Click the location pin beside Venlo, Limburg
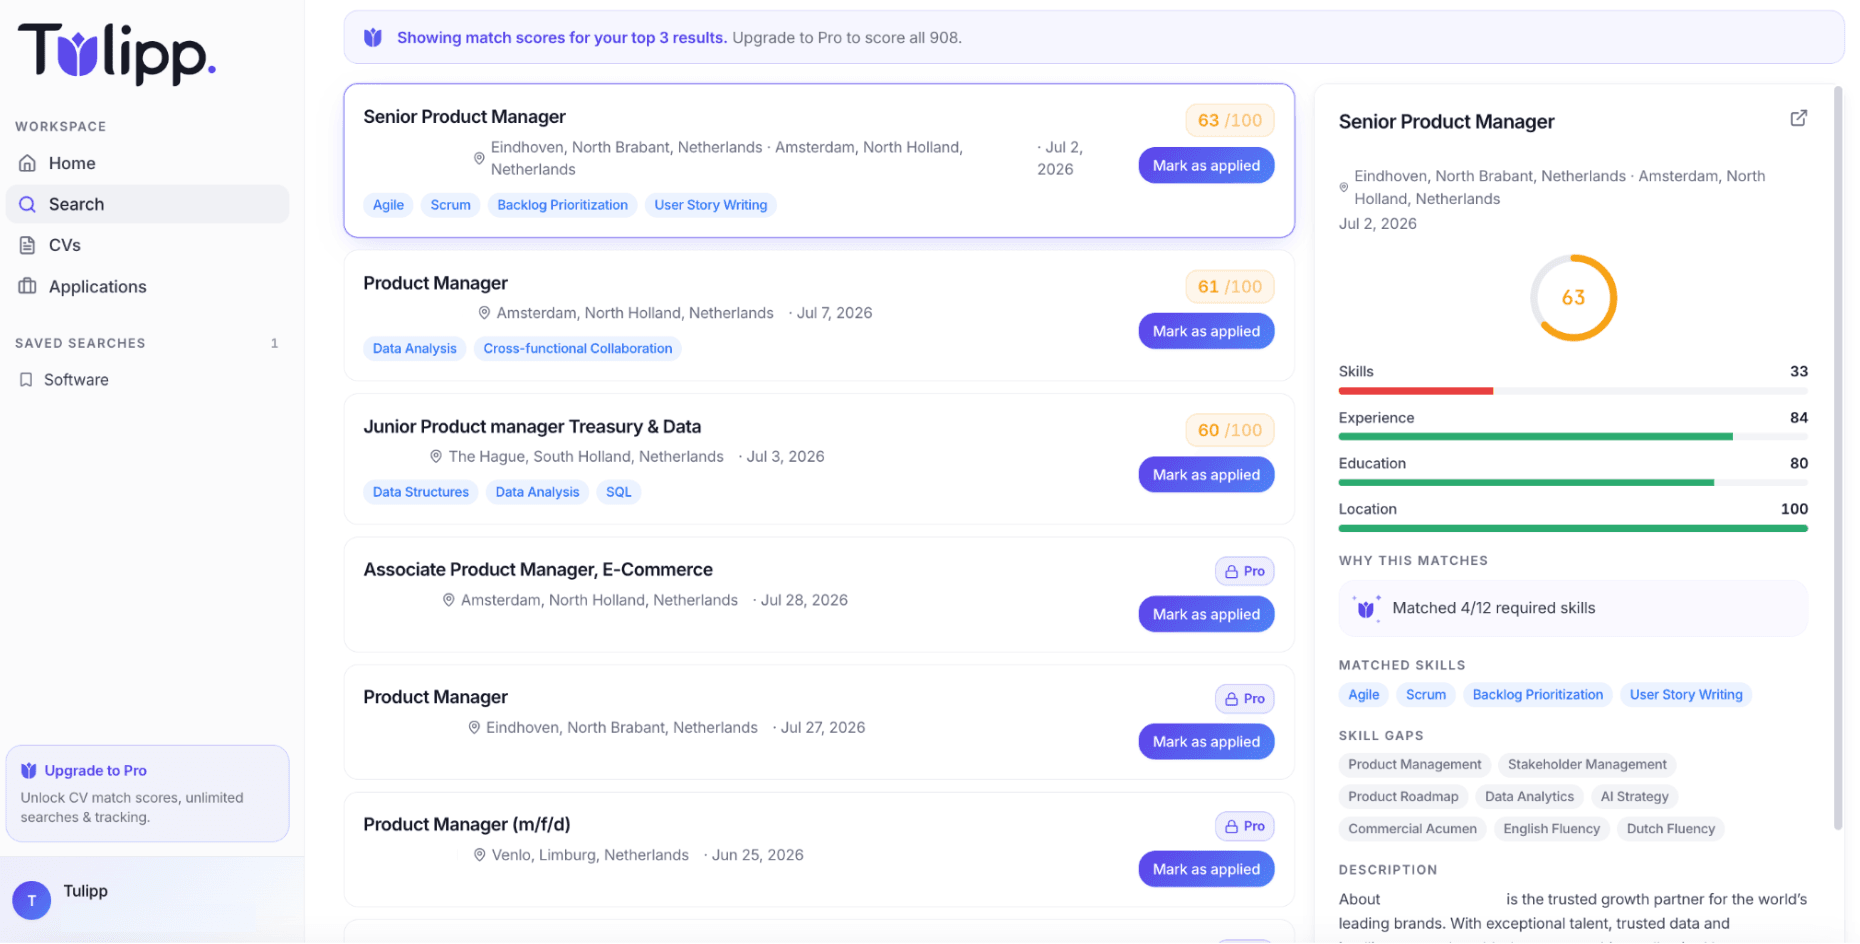Viewport: 1860px width, 944px height. click(480, 855)
